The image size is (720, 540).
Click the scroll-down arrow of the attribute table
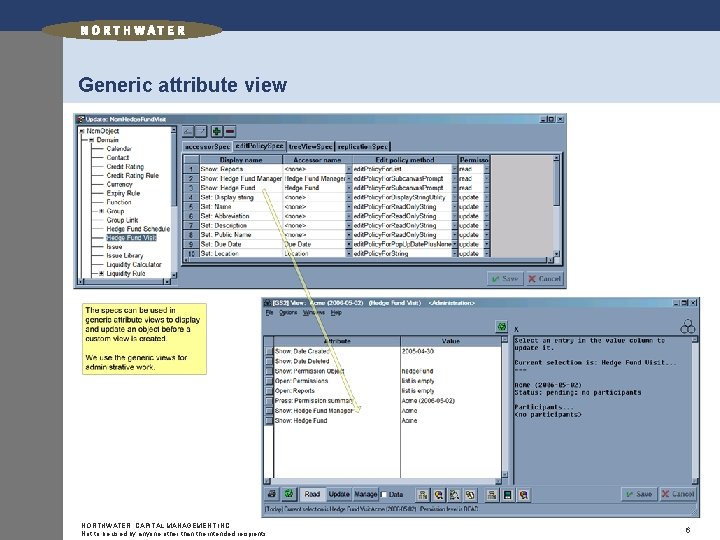(505, 474)
